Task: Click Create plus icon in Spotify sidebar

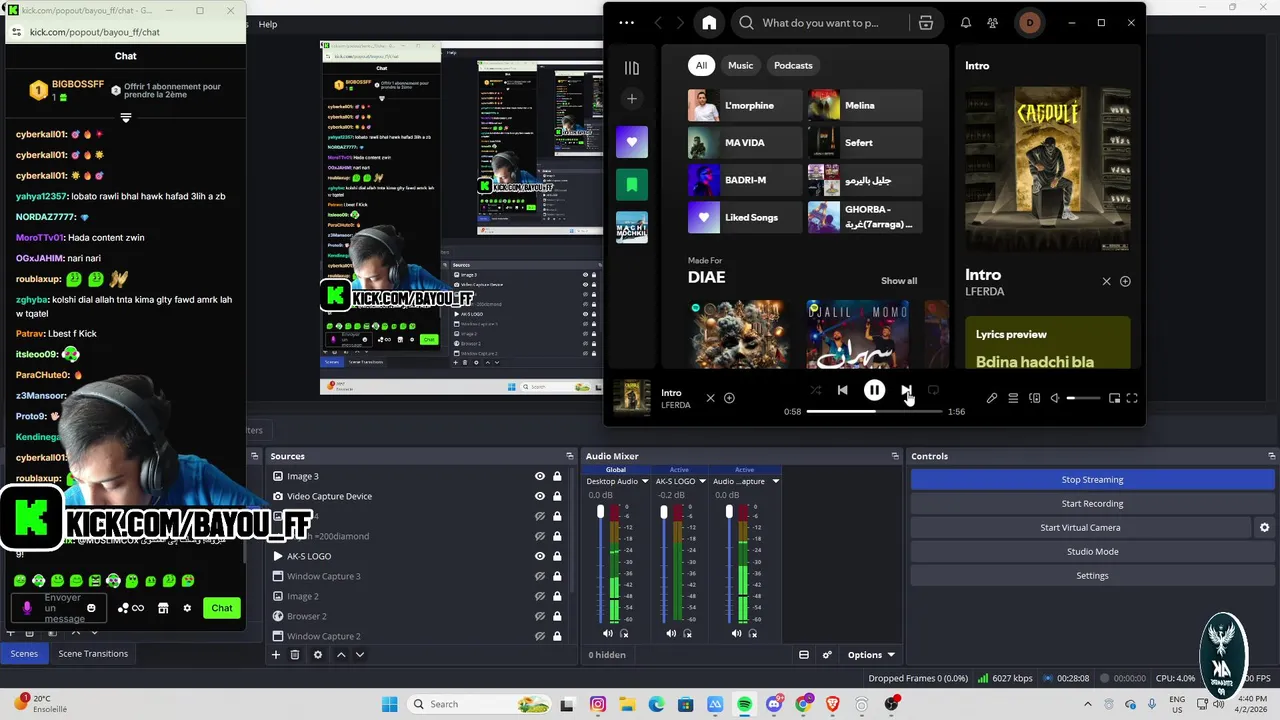Action: pos(632,98)
